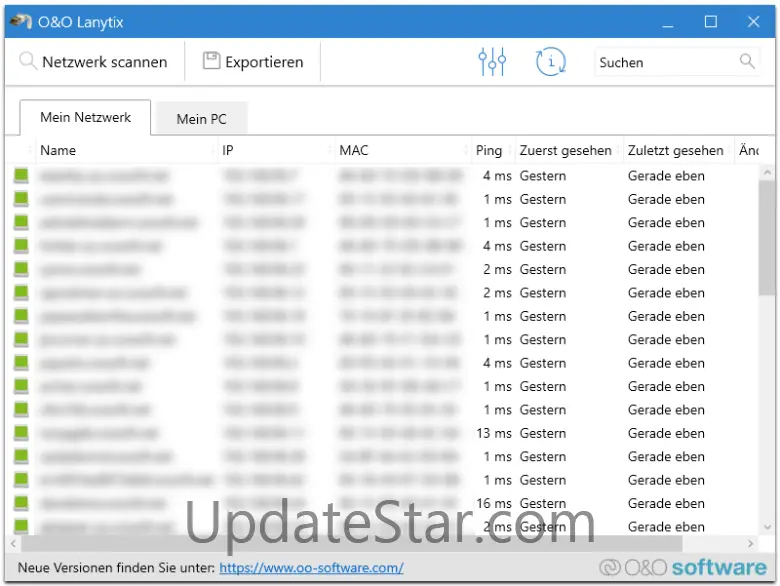This screenshot has height=586, width=780.
Task: Click the horizontal scrollbar thumb
Action: point(351,544)
